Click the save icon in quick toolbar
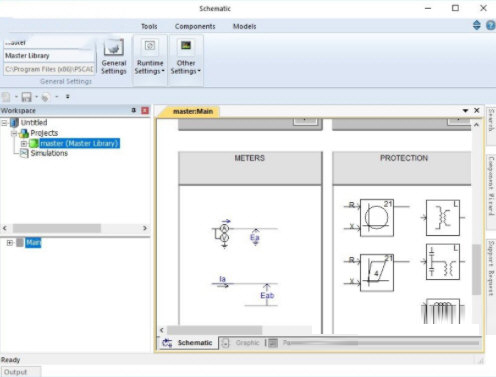The height and width of the screenshot is (377, 496). click(x=26, y=97)
